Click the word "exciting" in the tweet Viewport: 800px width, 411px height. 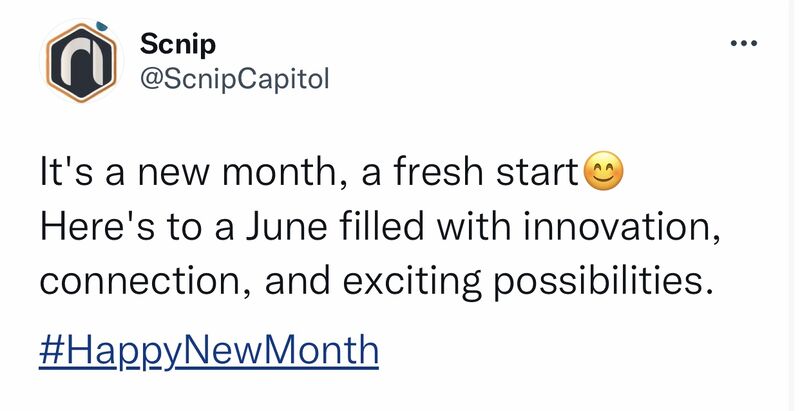point(411,281)
